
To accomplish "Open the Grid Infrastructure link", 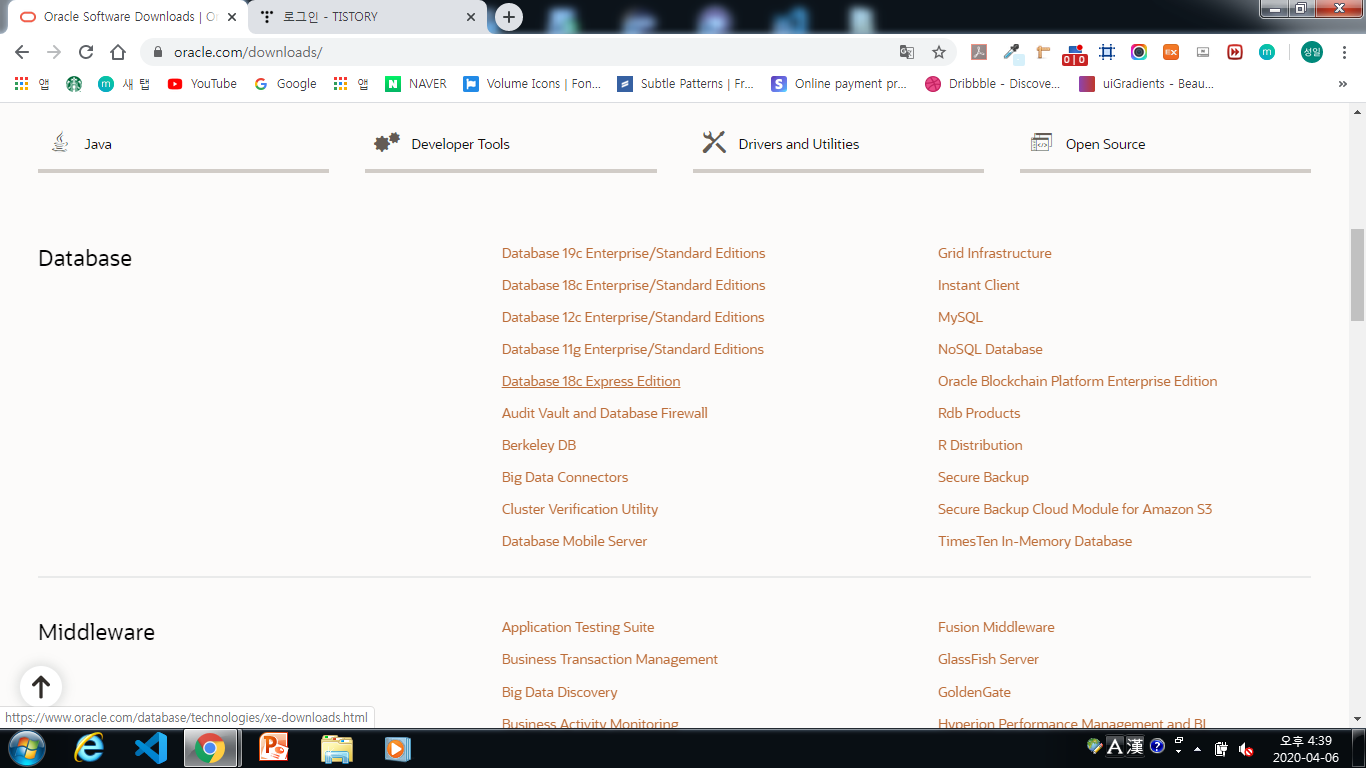I will (995, 253).
